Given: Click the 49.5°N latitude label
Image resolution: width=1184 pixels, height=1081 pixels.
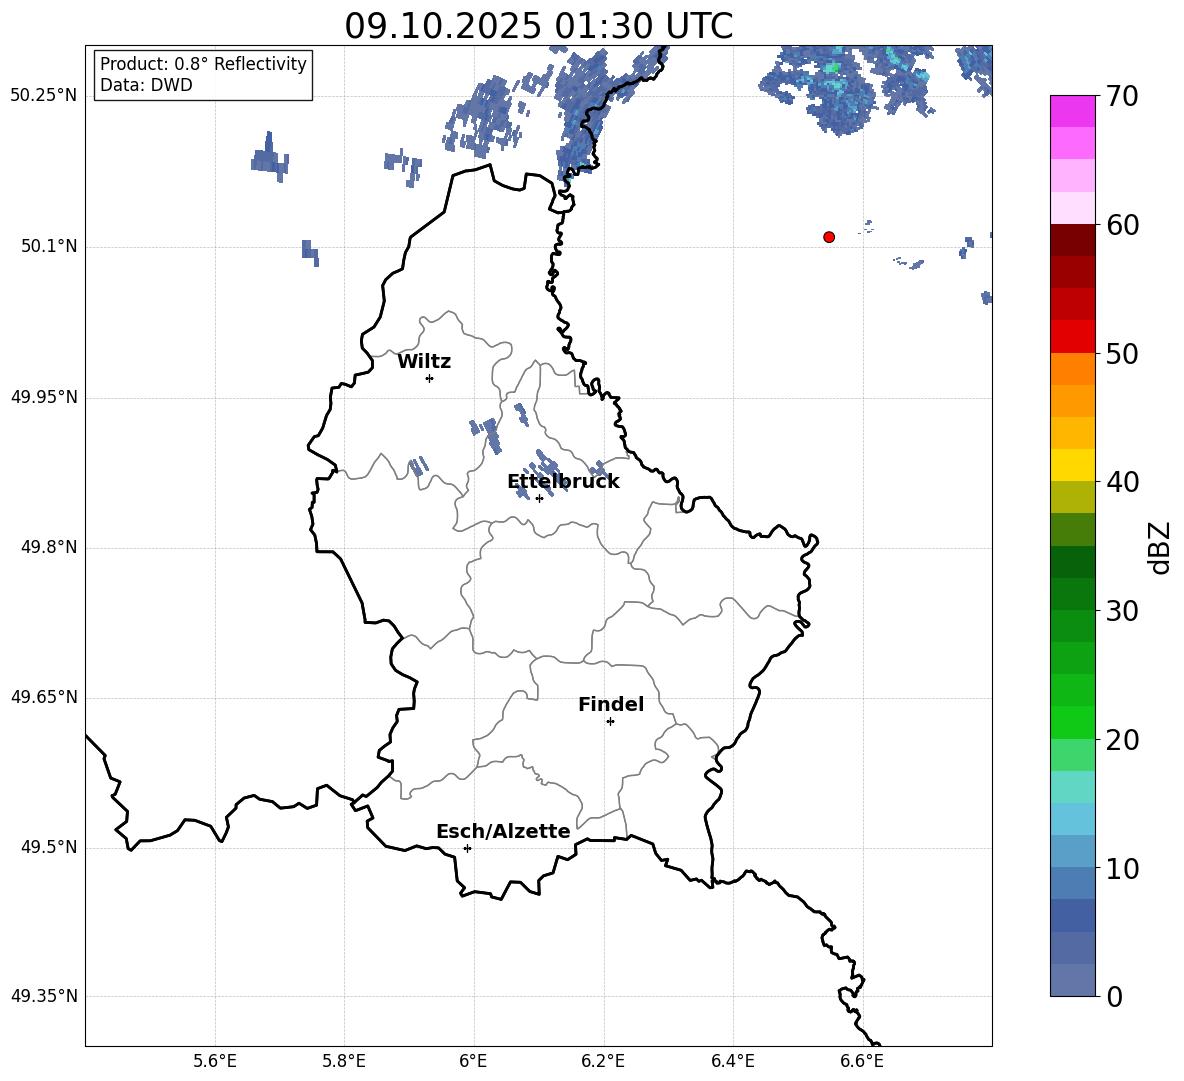Looking at the screenshot, I should (49, 847).
